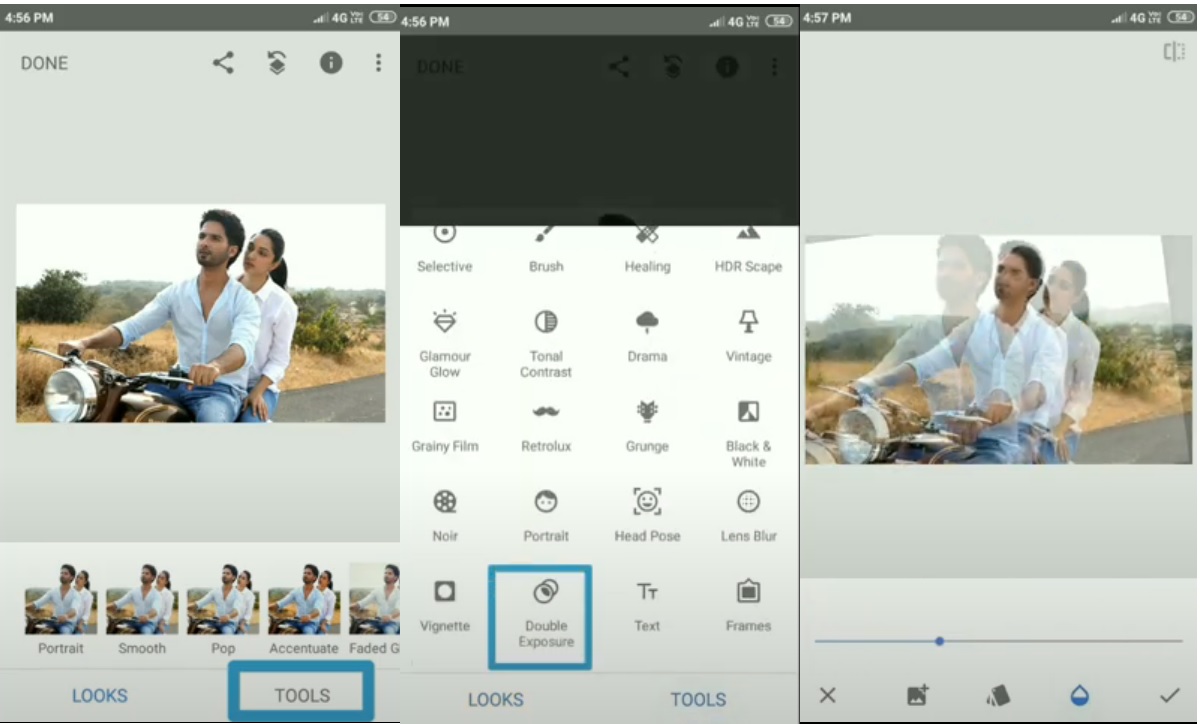Tap the couple photo in left screen

[x=200, y=313]
